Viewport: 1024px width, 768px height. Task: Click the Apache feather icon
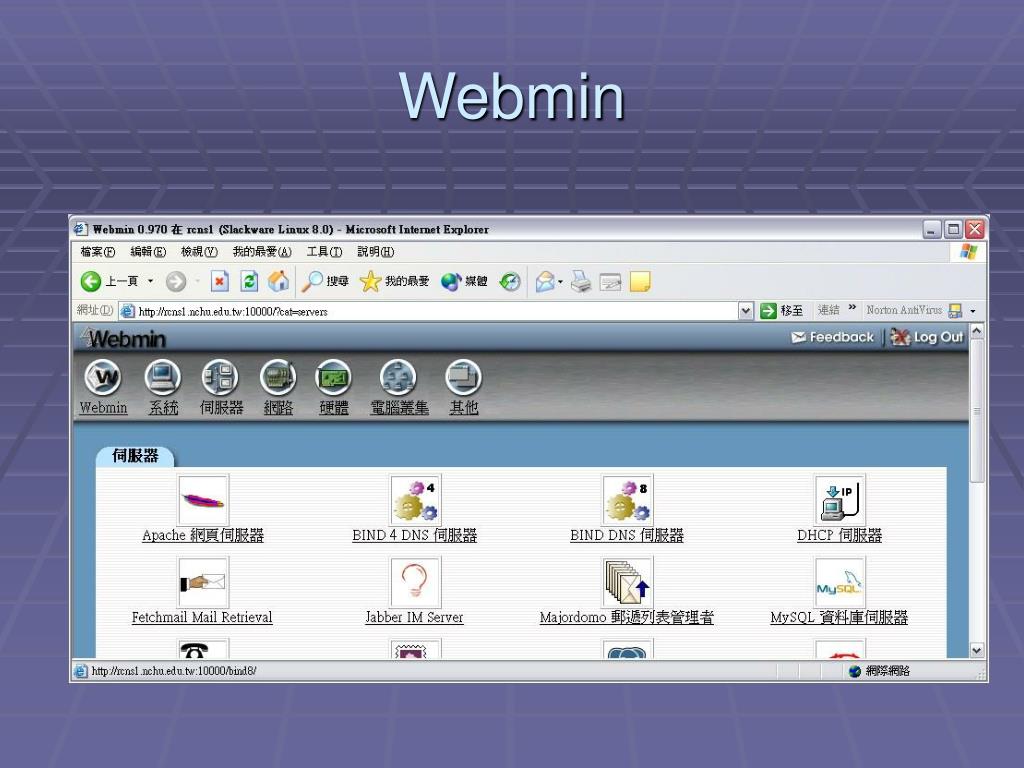coord(203,500)
